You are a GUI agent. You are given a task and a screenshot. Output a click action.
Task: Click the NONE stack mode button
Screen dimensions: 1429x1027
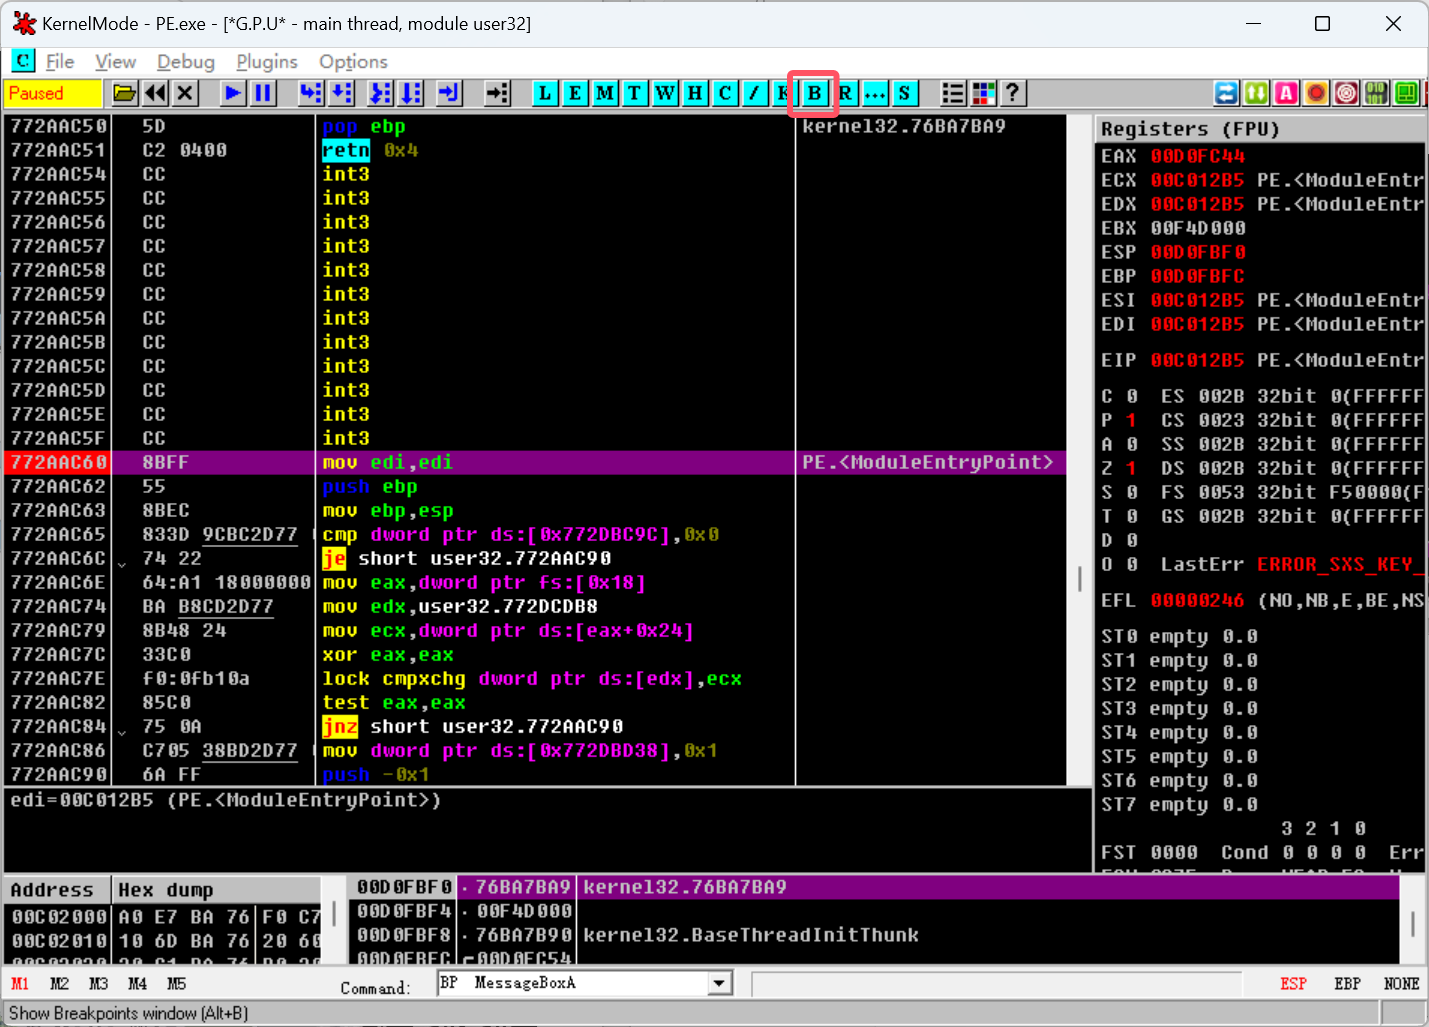pyautogui.click(x=1401, y=984)
